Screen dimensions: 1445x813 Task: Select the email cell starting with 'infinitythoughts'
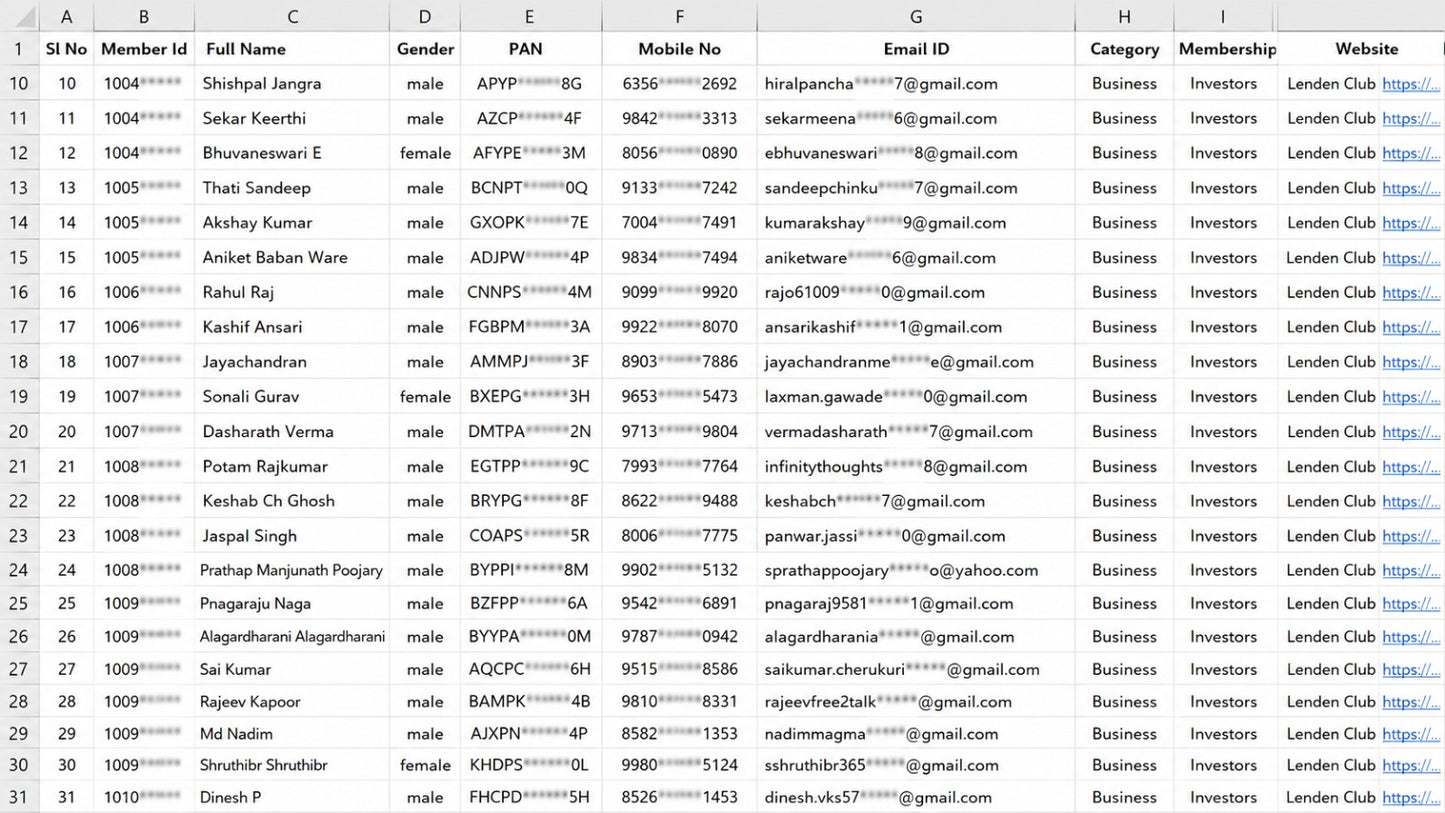(x=916, y=466)
